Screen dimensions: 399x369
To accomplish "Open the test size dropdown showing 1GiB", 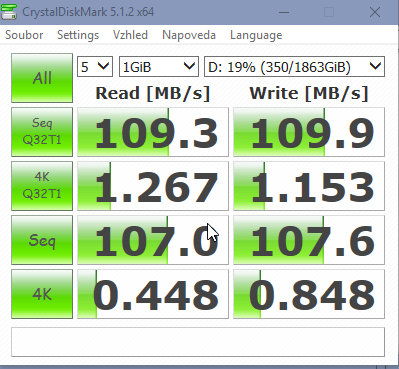I will pyautogui.click(x=159, y=67).
